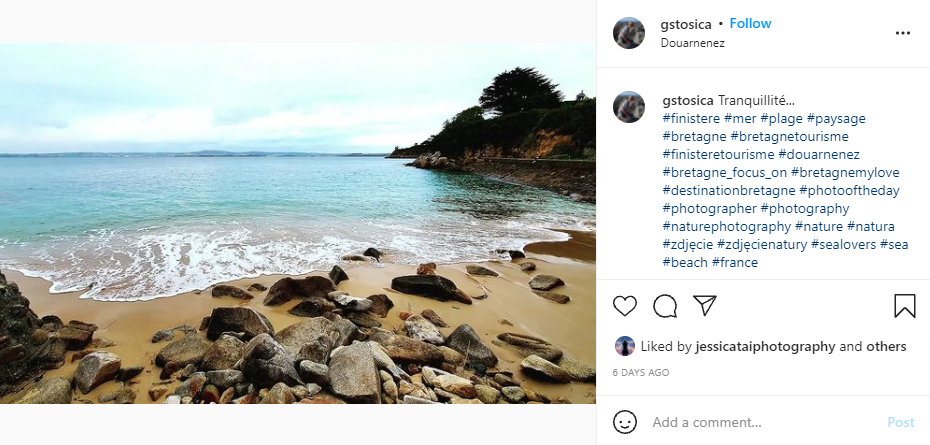Open the #bretagnetourisme hashtag

click(789, 136)
